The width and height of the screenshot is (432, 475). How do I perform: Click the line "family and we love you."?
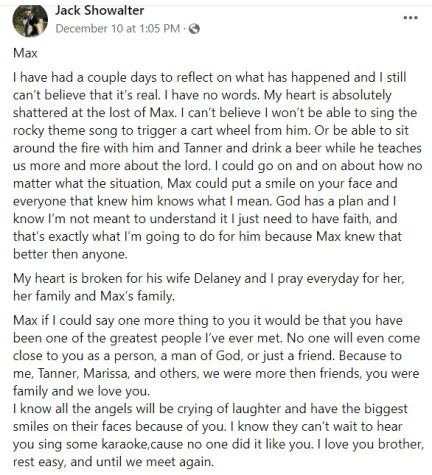[81, 391]
